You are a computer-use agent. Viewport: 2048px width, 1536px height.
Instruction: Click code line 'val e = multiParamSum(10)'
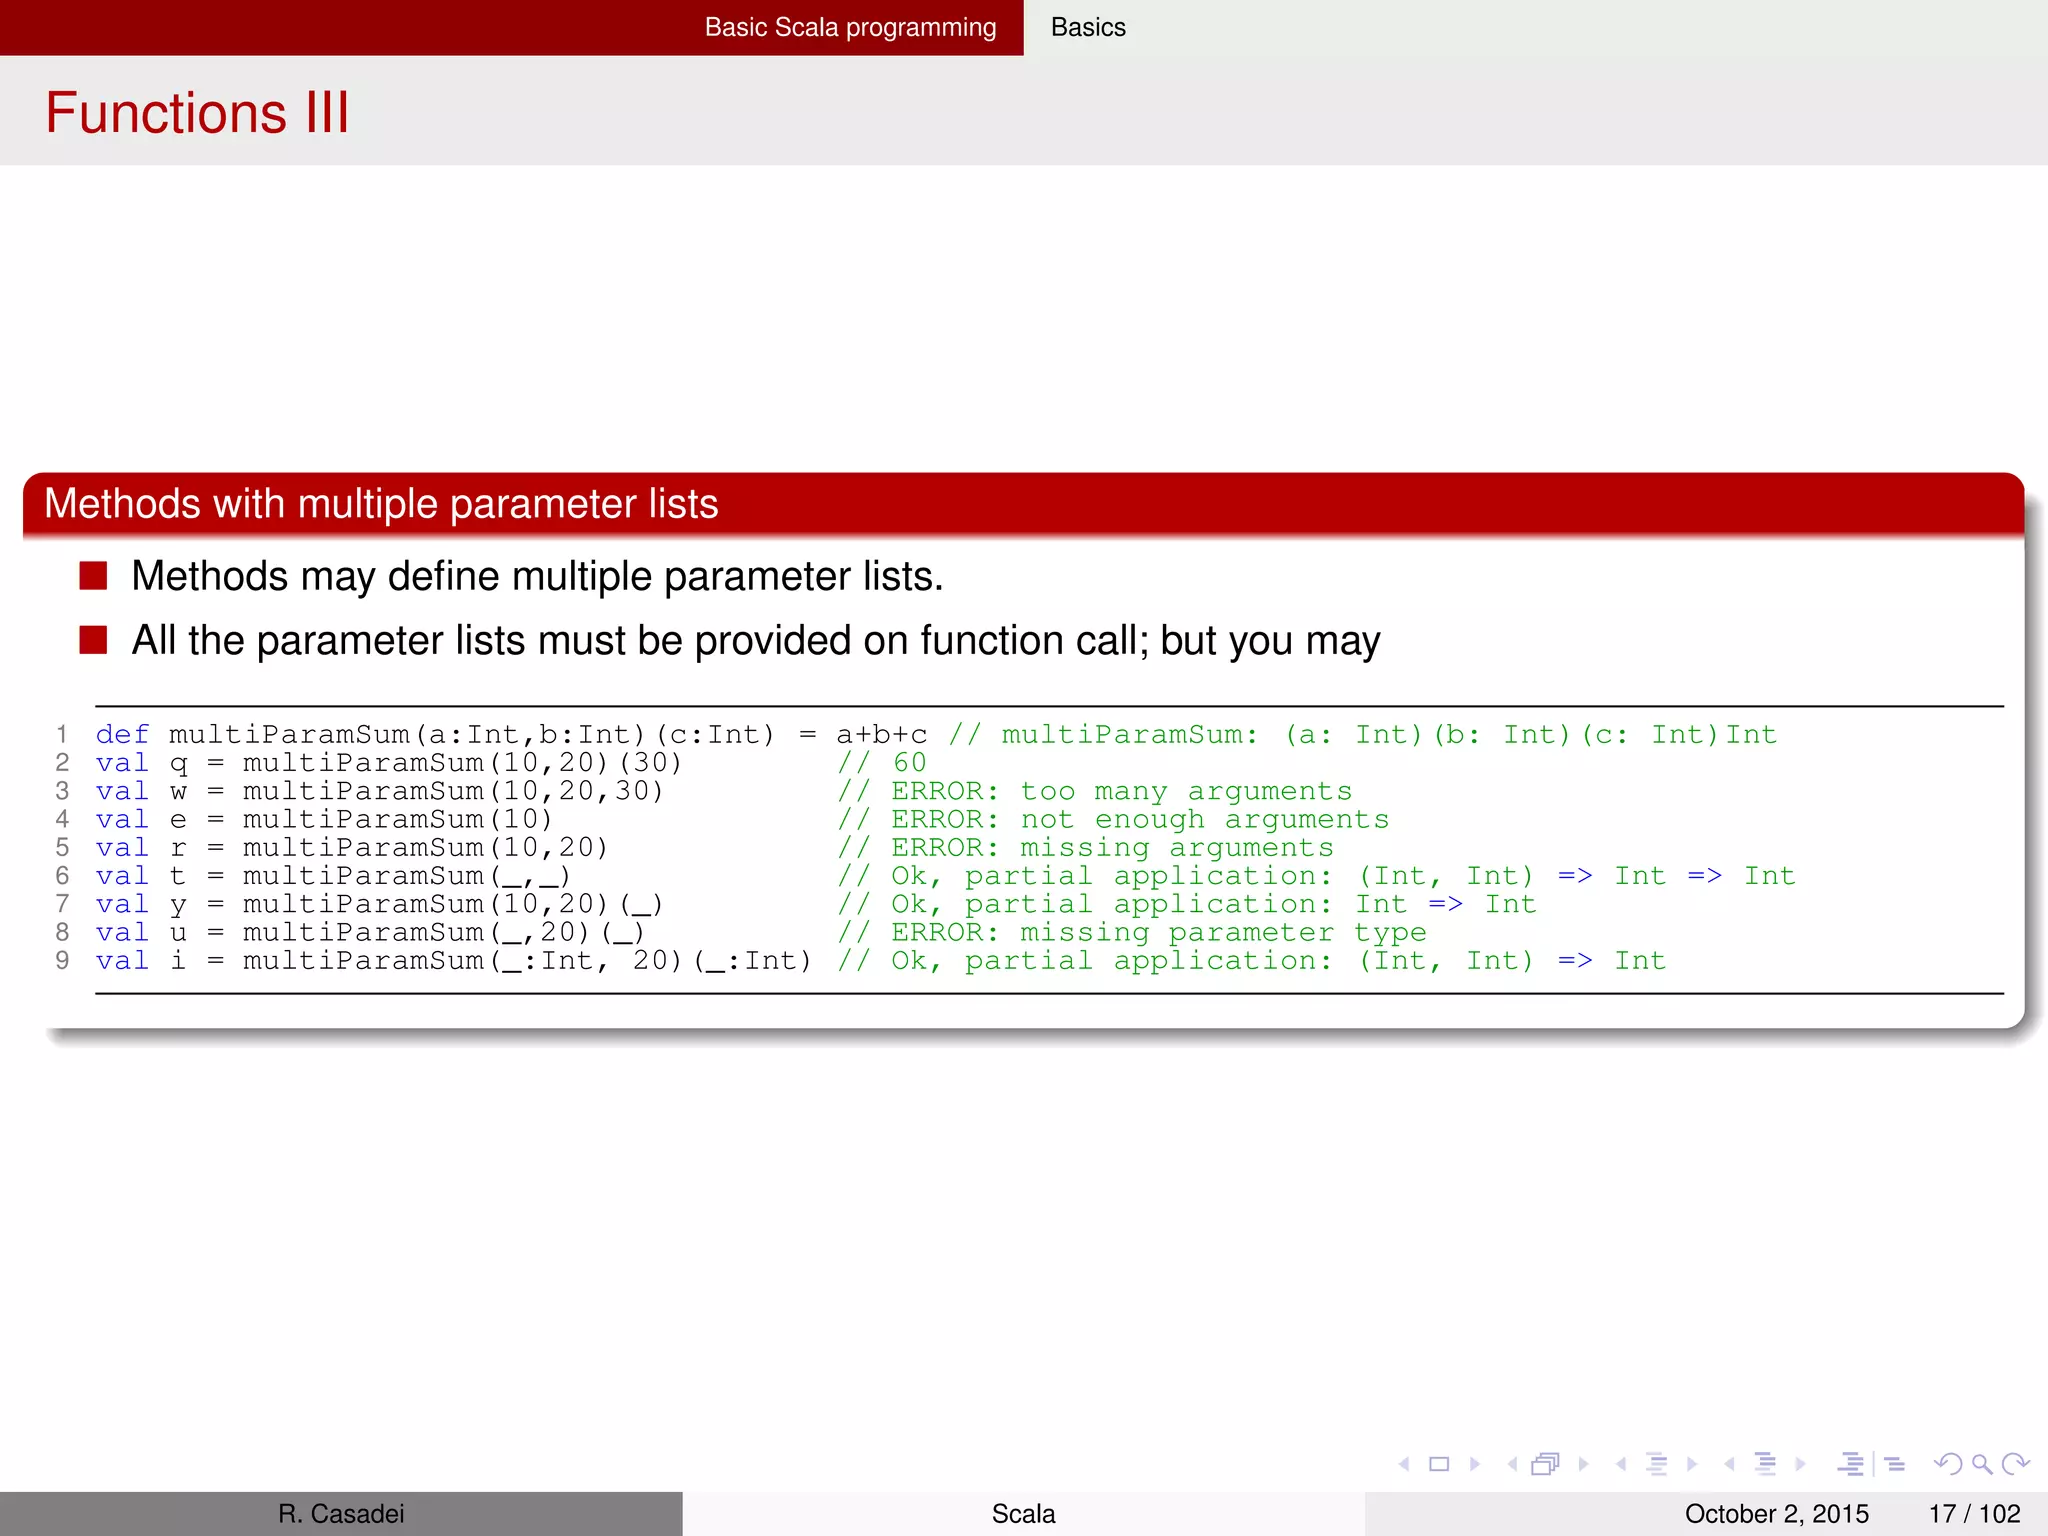(x=324, y=819)
